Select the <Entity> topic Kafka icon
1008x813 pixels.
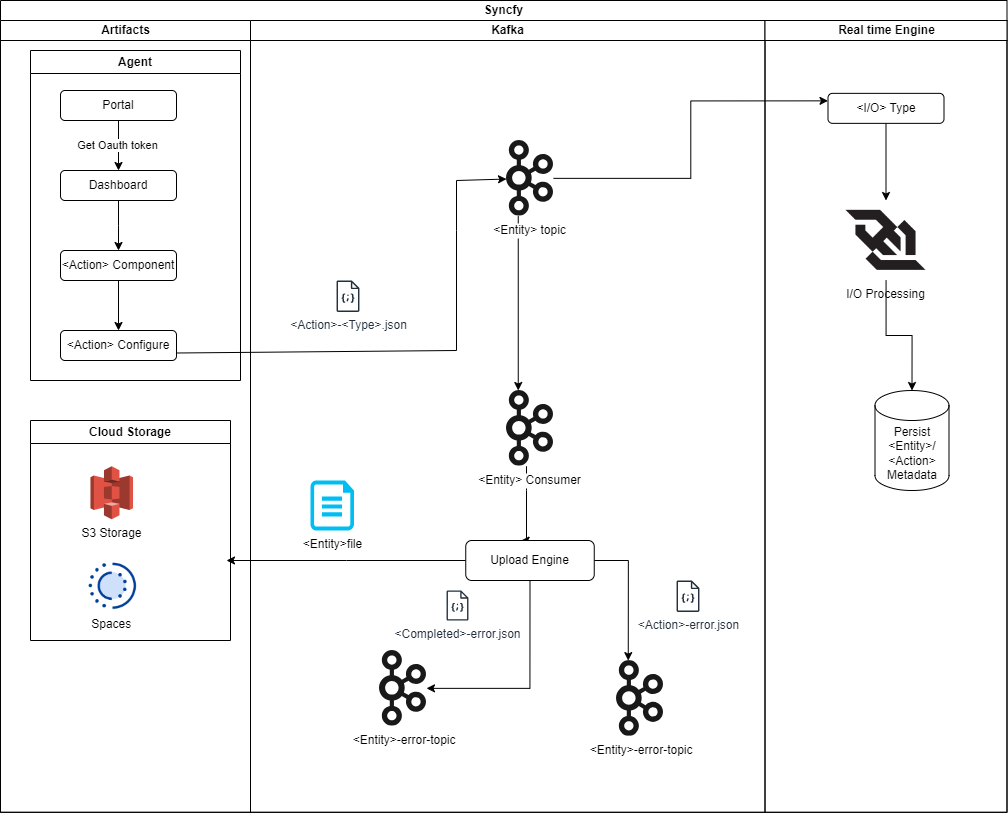click(x=529, y=177)
